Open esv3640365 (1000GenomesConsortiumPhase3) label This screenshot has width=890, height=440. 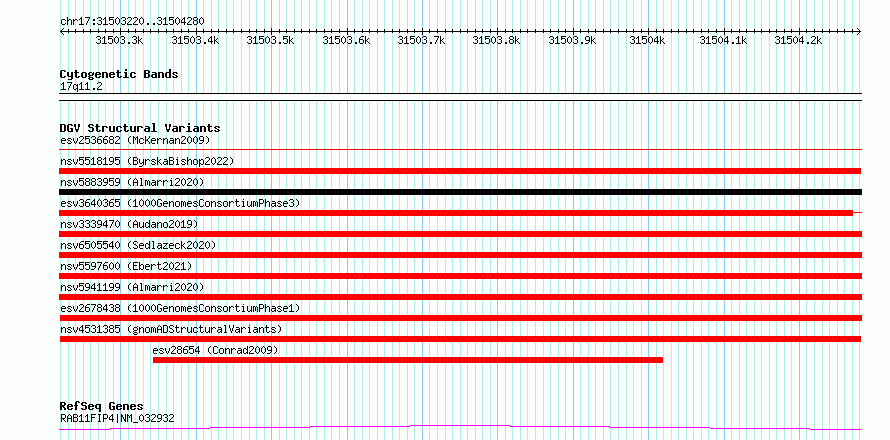(x=180, y=203)
